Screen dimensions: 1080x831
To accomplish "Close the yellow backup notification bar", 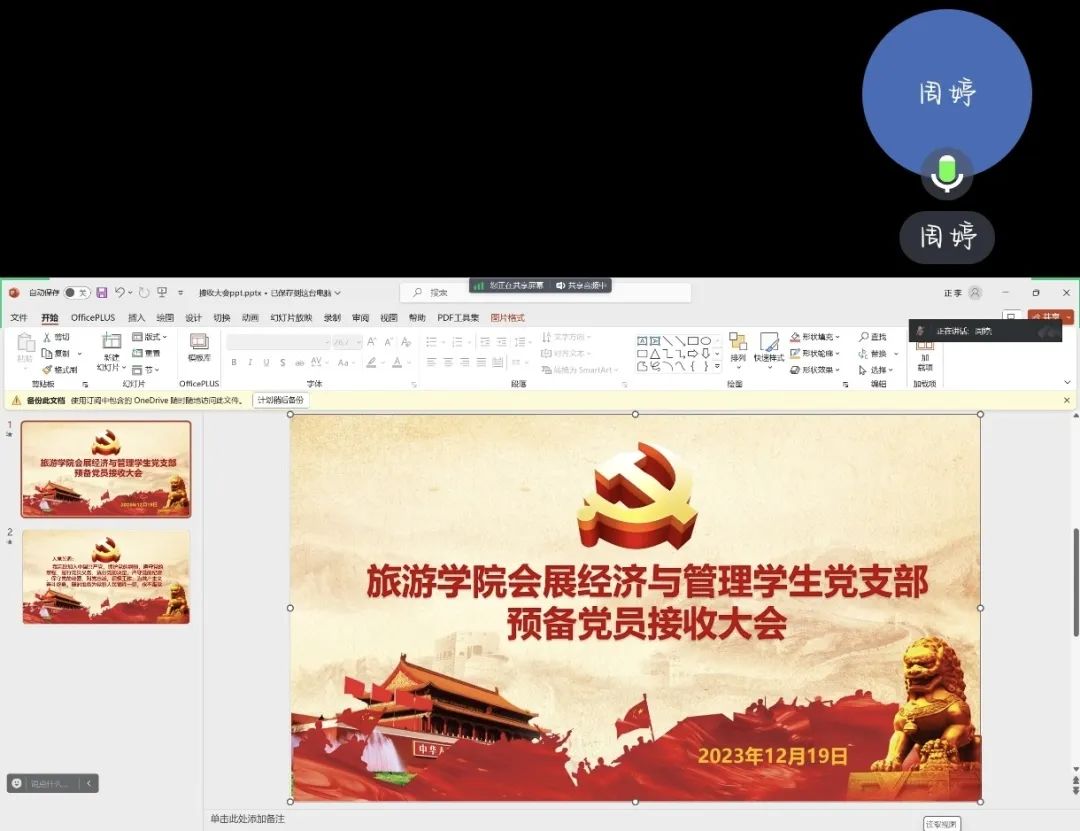I will click(1067, 400).
